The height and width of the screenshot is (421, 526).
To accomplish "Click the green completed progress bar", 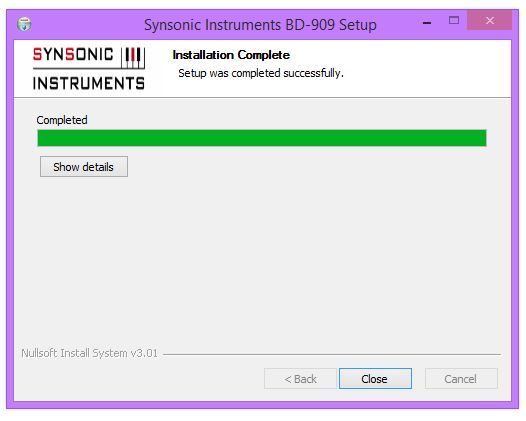I will pyautogui.click(x=262, y=138).
